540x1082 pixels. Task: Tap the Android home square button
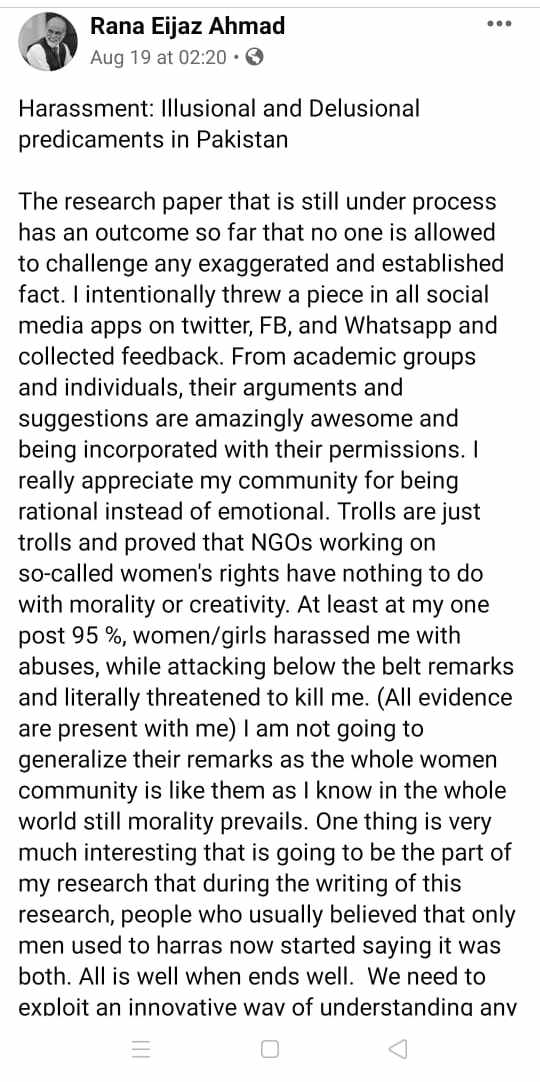270,1050
